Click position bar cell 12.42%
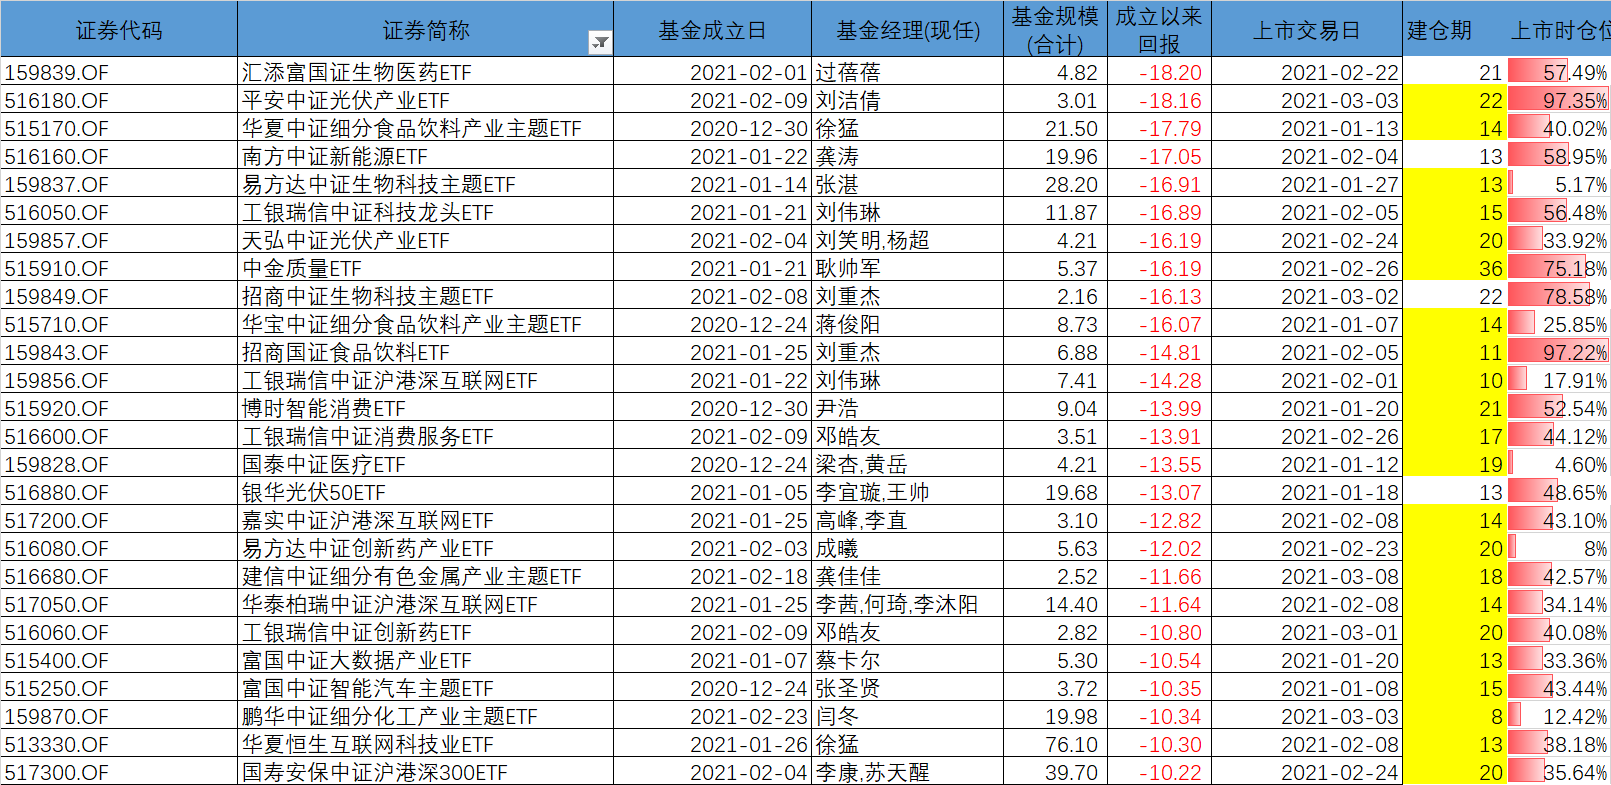The width and height of the screenshot is (1611, 785). pos(1559,716)
